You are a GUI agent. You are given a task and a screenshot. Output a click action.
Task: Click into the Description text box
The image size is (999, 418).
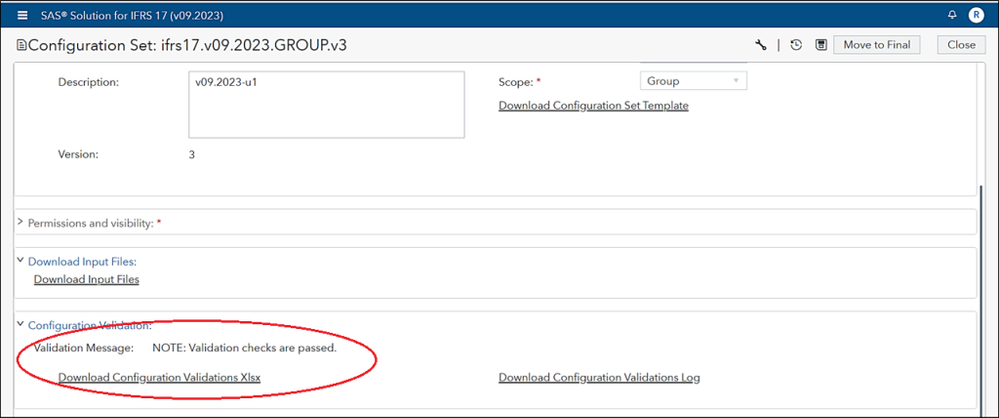click(326, 104)
